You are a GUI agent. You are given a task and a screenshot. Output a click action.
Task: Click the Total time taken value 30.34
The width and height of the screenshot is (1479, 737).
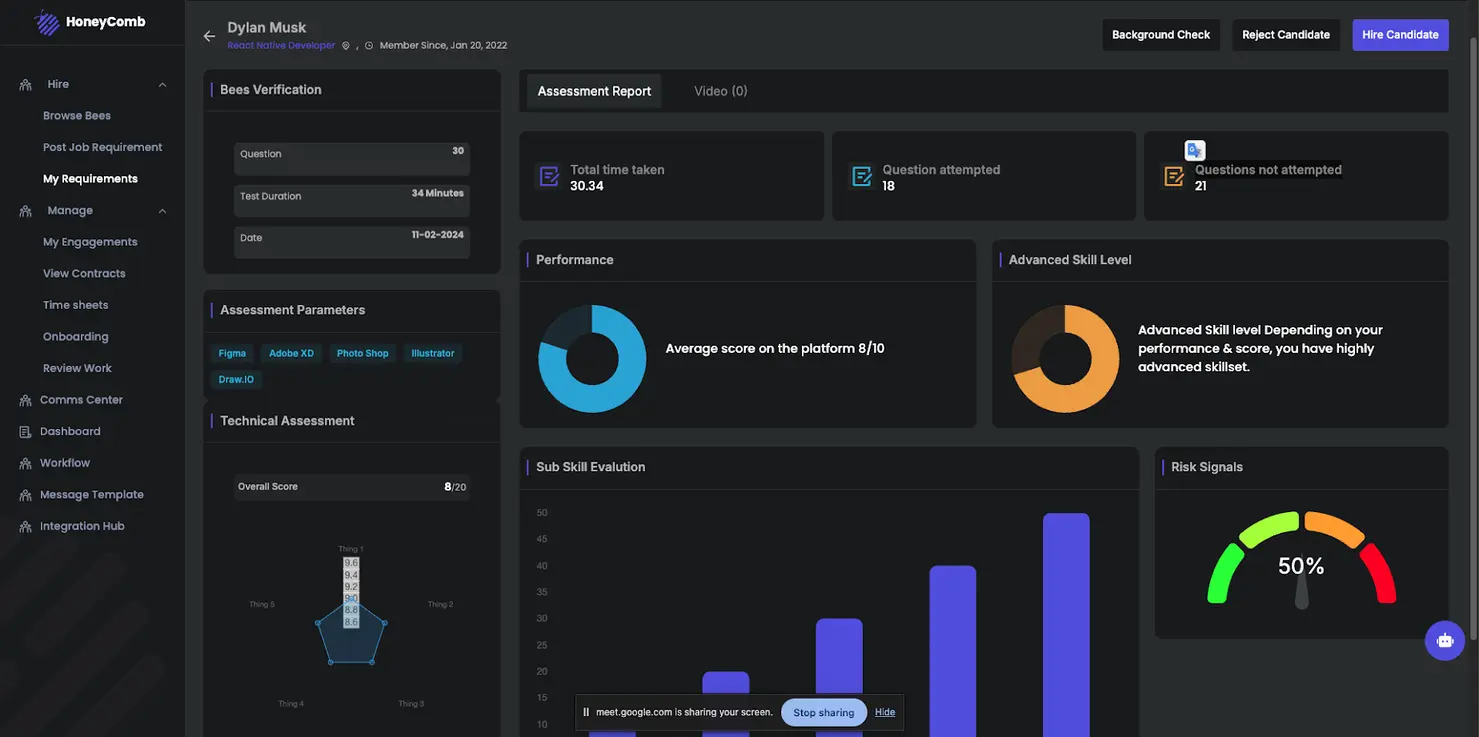click(587, 186)
